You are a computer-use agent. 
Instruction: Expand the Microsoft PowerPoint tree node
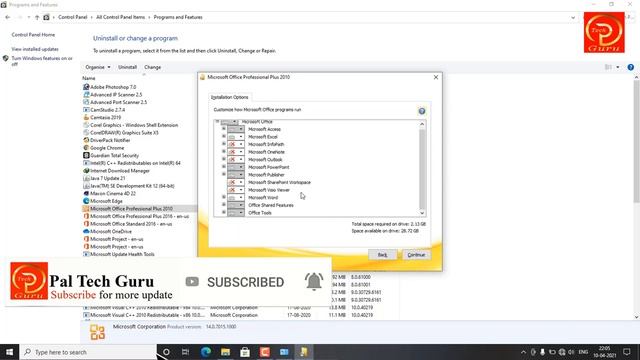(x=223, y=167)
